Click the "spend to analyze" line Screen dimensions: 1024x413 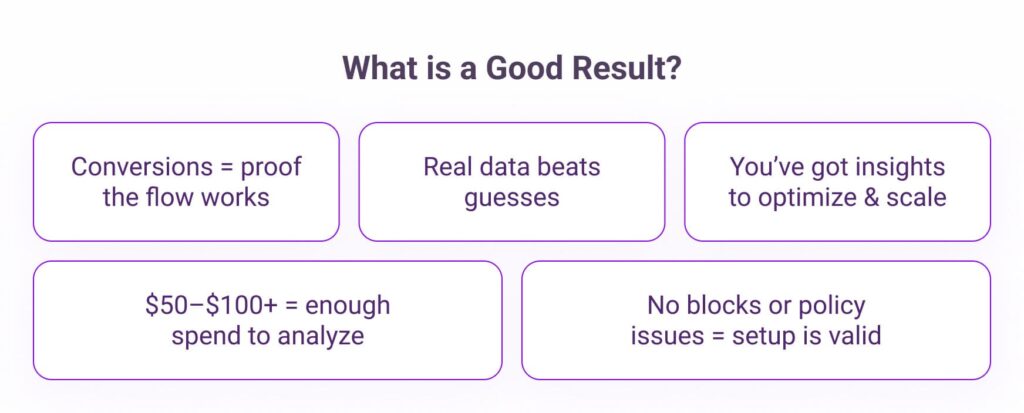268,336
